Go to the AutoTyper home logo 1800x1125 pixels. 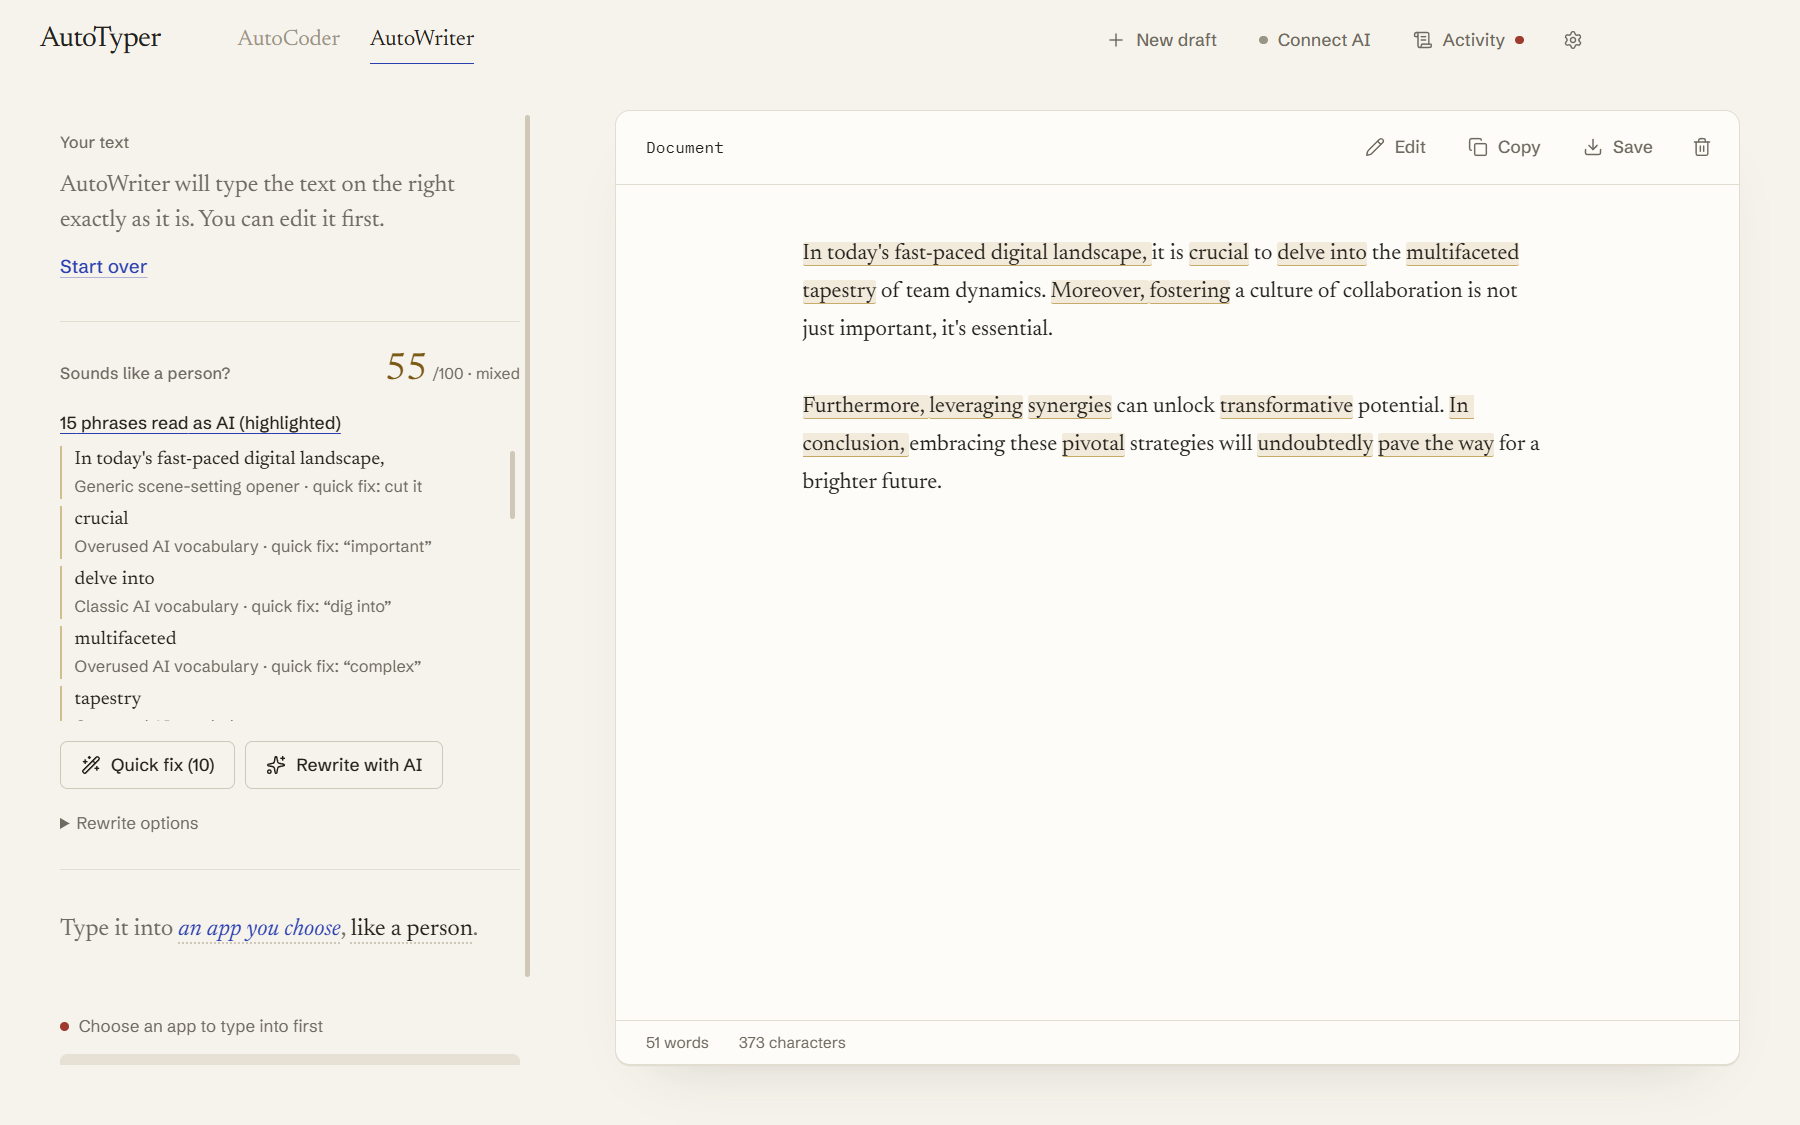[x=101, y=38]
